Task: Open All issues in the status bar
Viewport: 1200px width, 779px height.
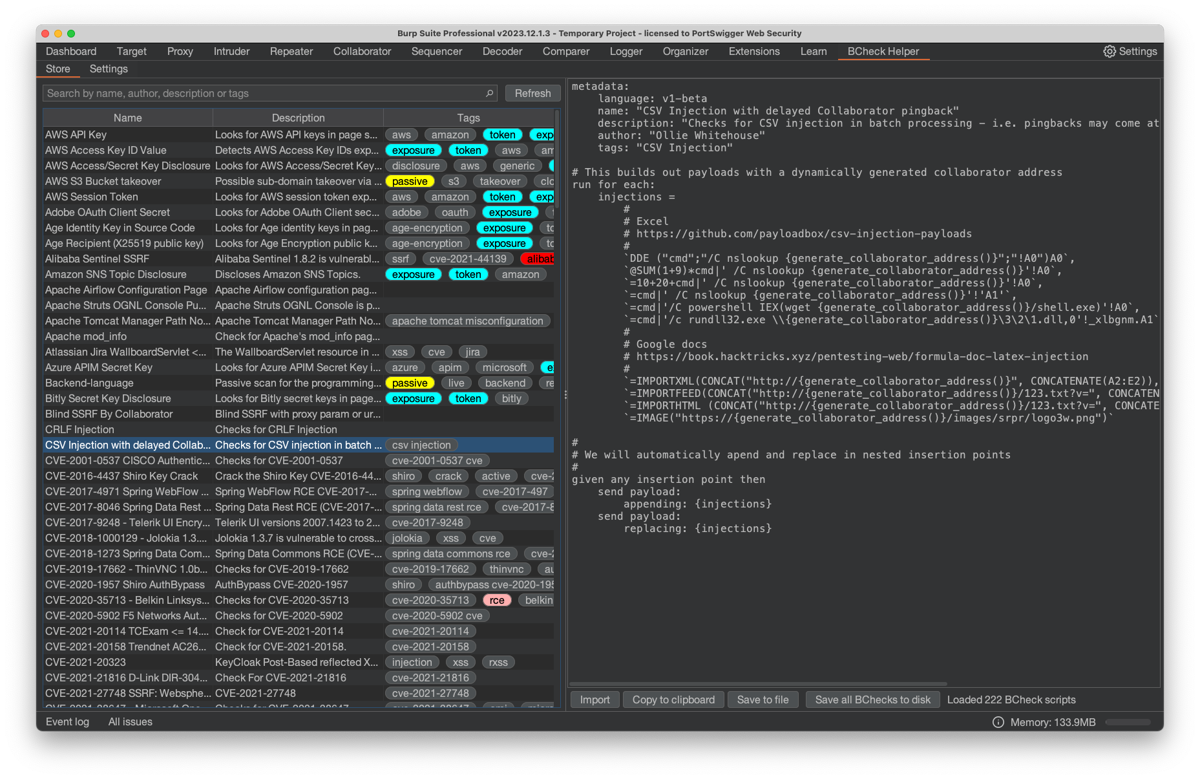Action: click(130, 722)
